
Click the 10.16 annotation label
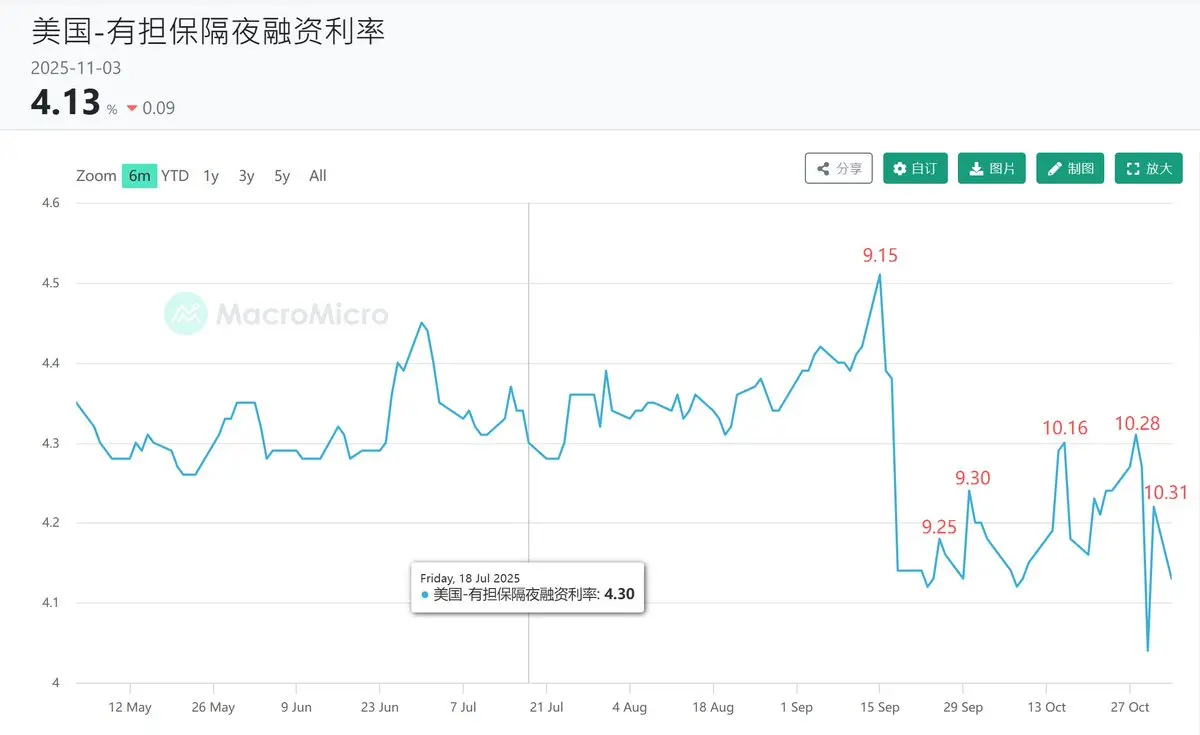(x=1064, y=428)
